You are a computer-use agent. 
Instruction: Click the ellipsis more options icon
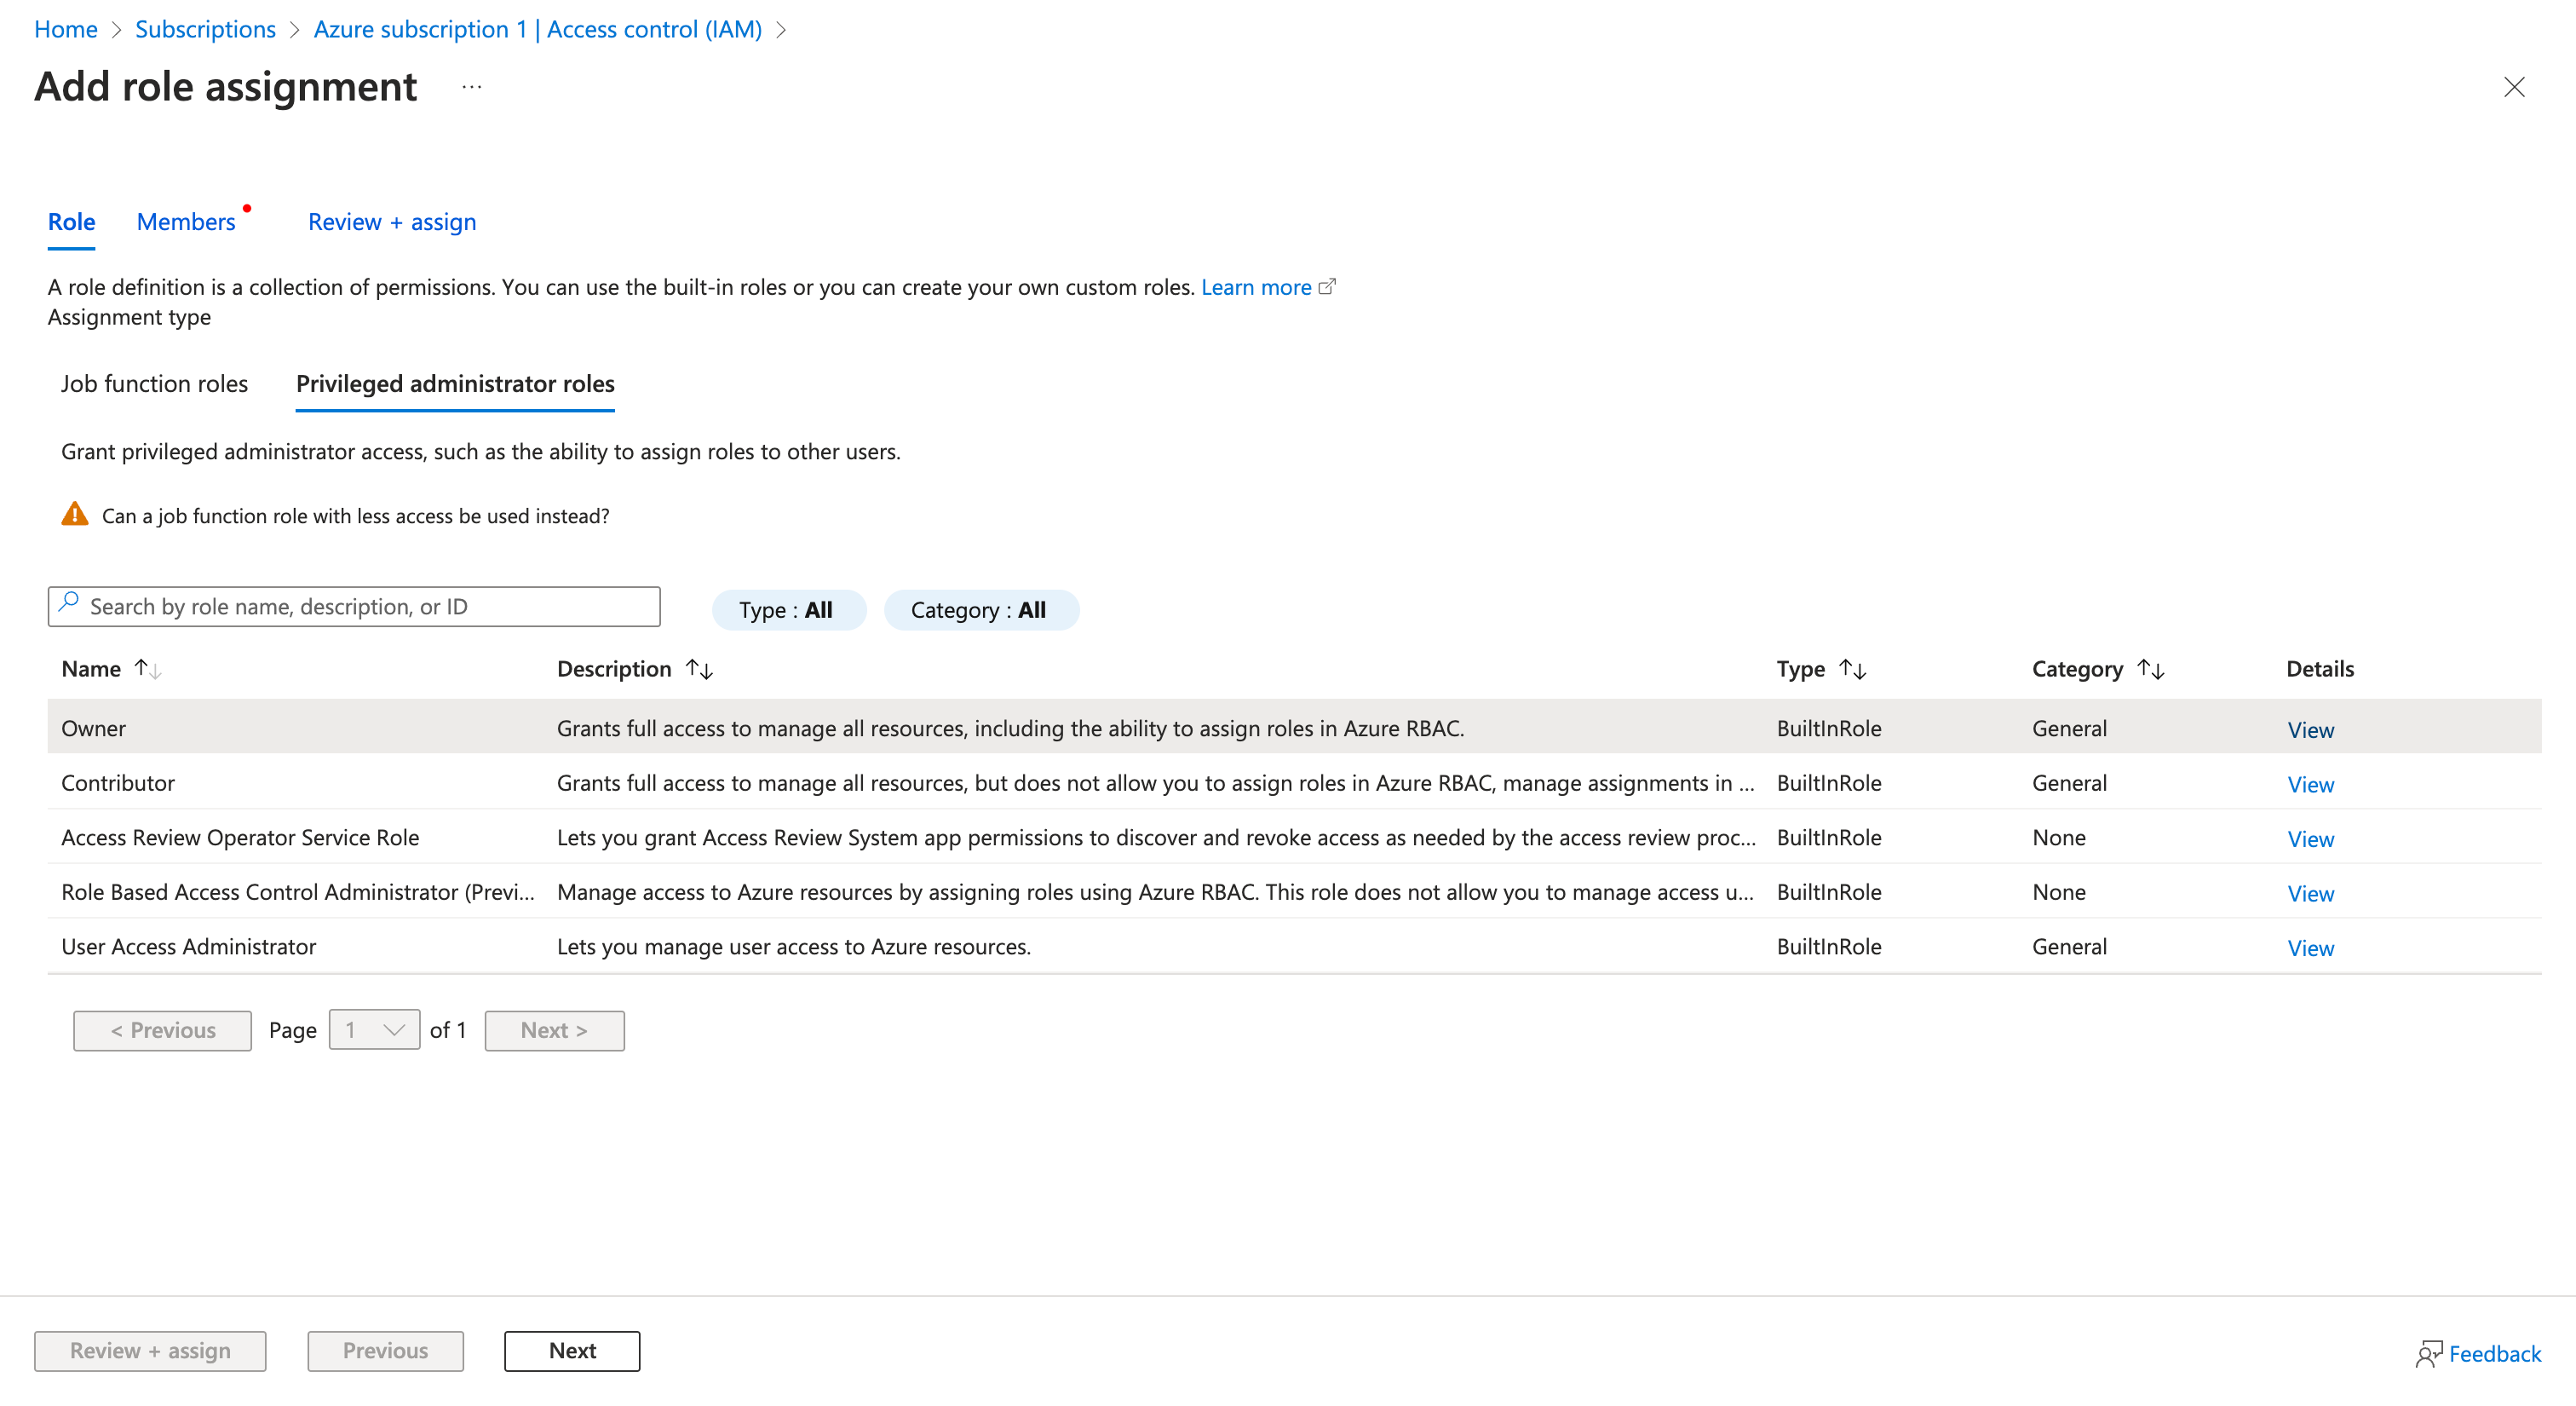472,87
